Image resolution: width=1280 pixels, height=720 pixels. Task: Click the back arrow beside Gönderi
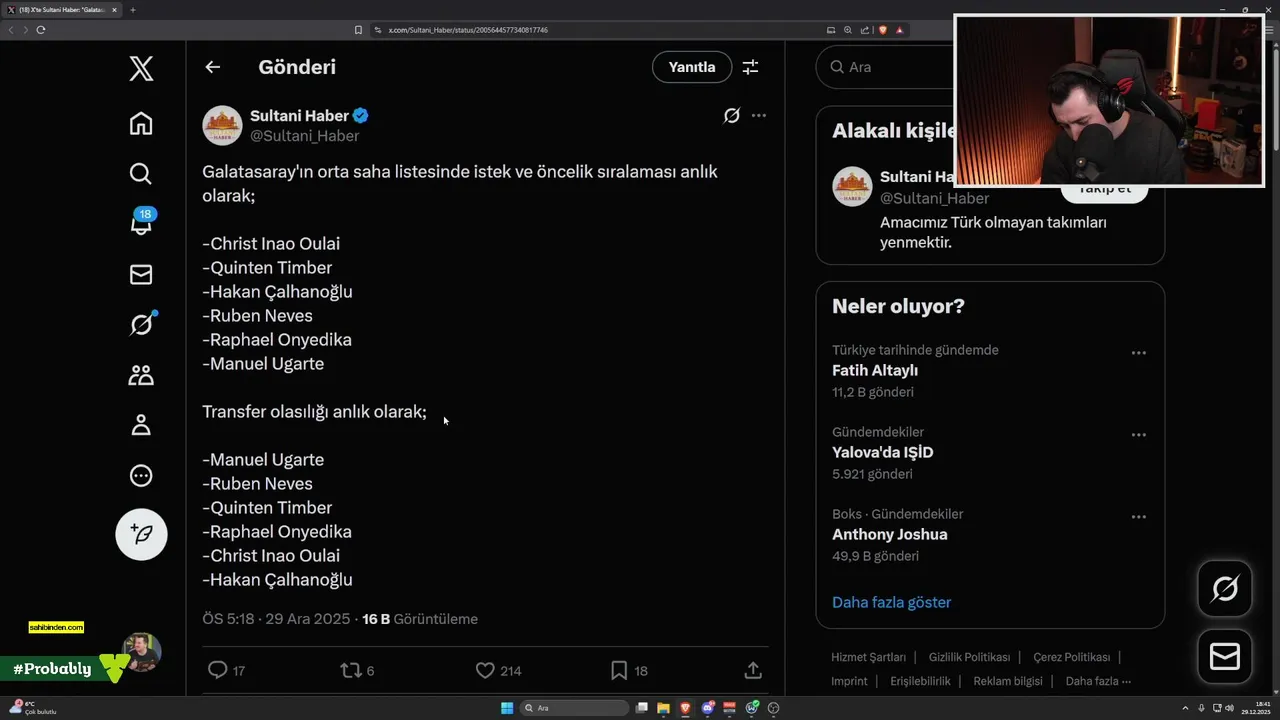click(x=212, y=67)
